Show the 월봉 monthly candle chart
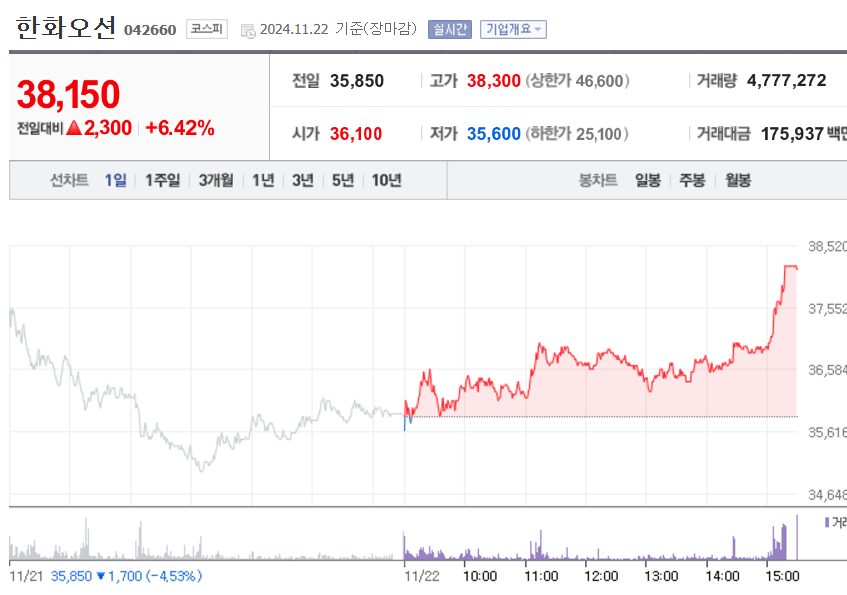This screenshot has width=847, height=595. point(738,180)
